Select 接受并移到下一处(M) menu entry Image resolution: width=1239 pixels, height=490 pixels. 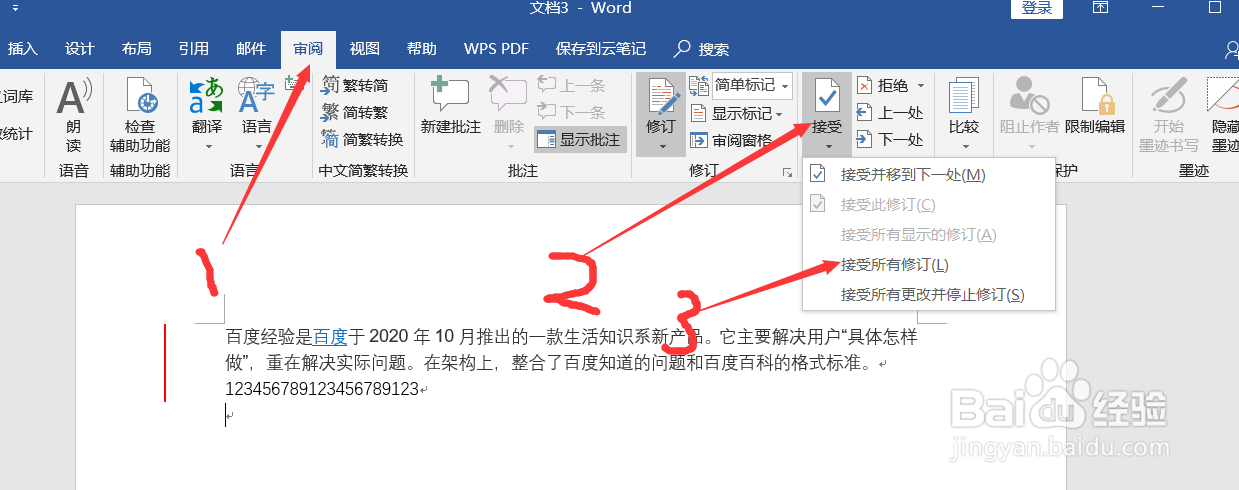point(929,175)
